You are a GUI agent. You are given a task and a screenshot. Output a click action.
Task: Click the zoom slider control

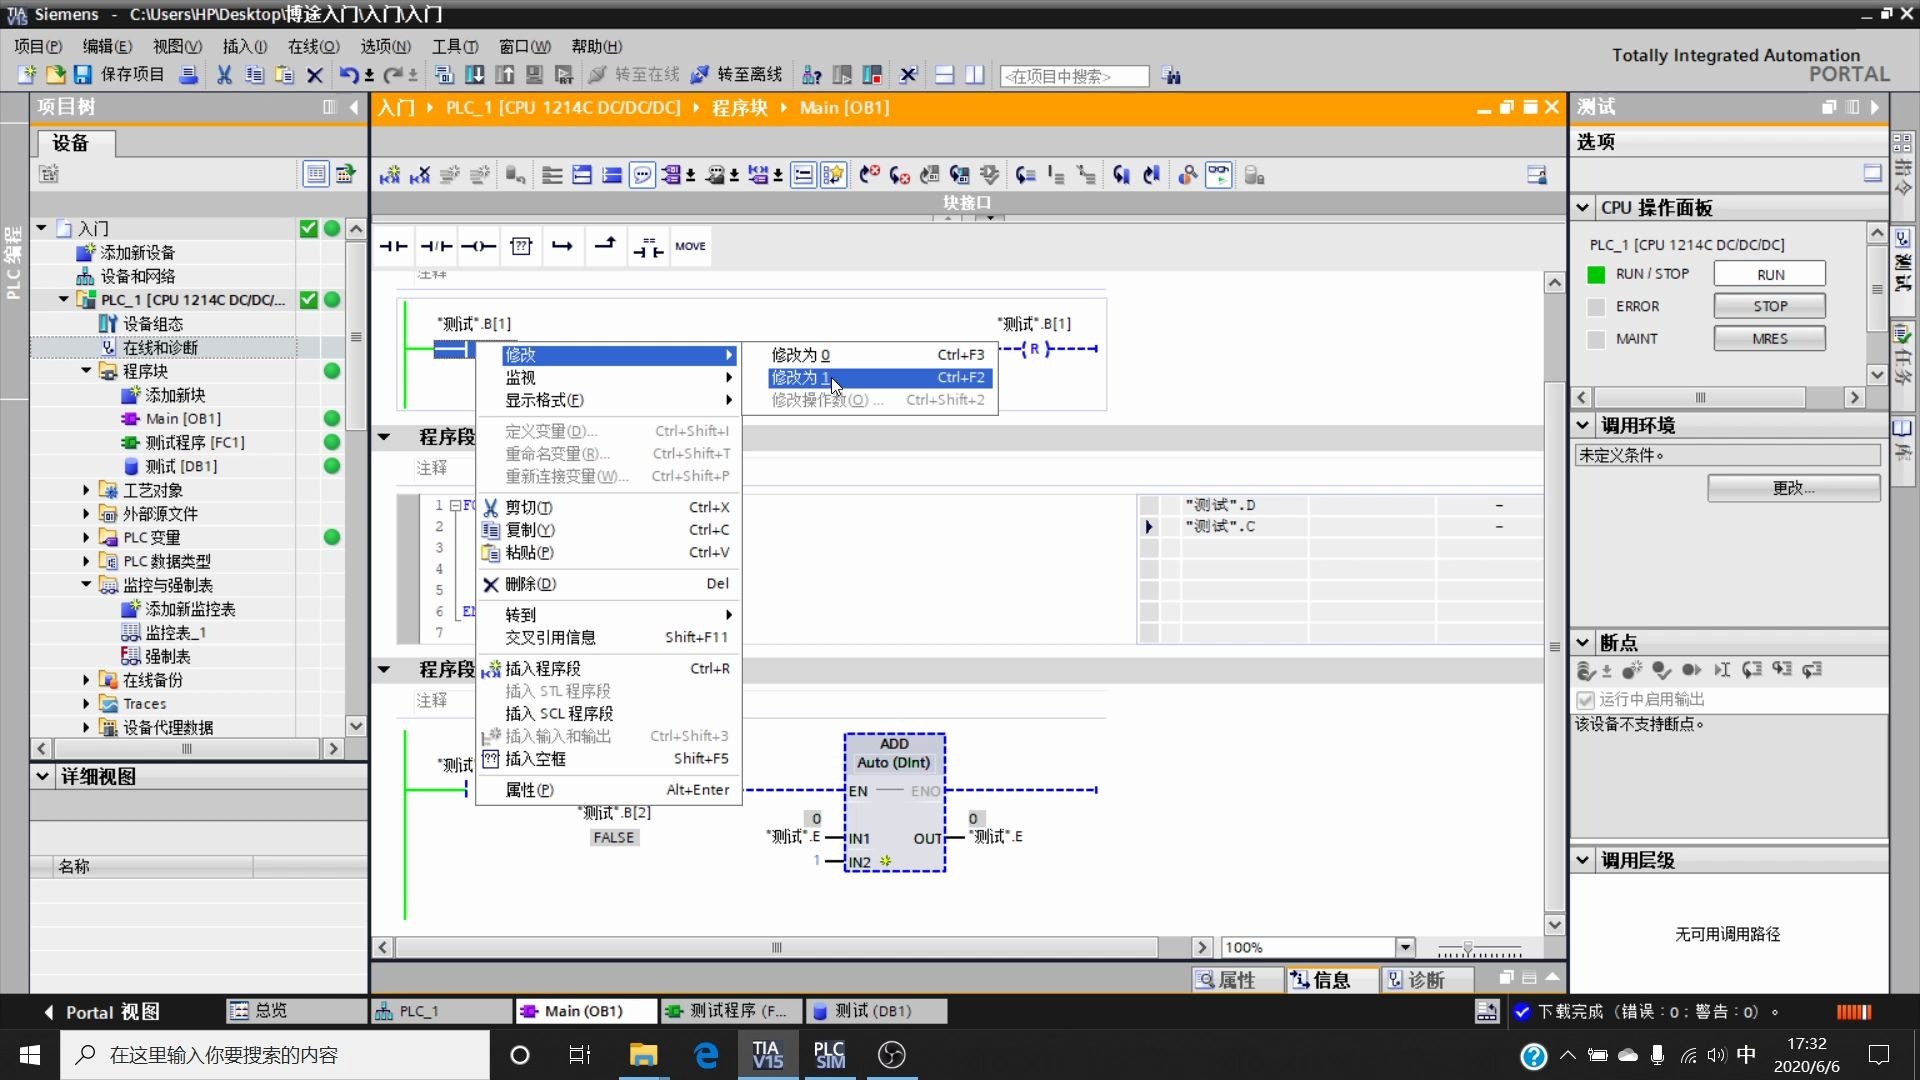1468,947
